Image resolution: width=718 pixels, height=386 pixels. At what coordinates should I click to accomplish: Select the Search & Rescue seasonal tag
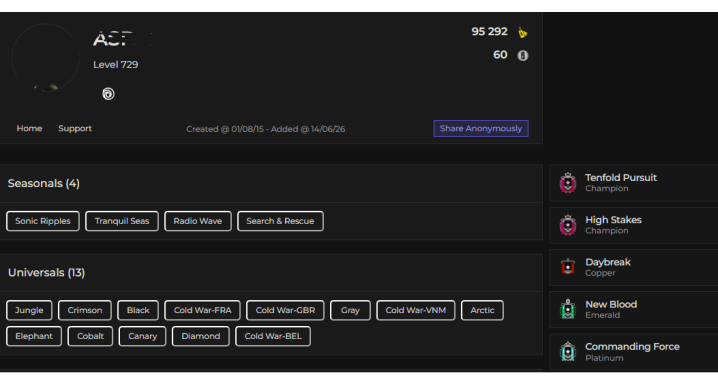click(x=280, y=221)
